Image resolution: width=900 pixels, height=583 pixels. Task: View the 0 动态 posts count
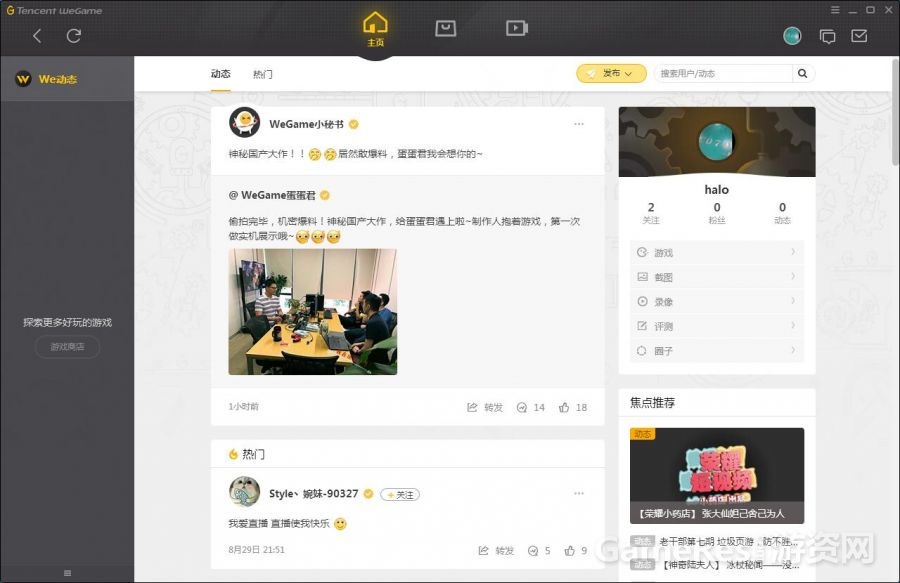click(782, 213)
